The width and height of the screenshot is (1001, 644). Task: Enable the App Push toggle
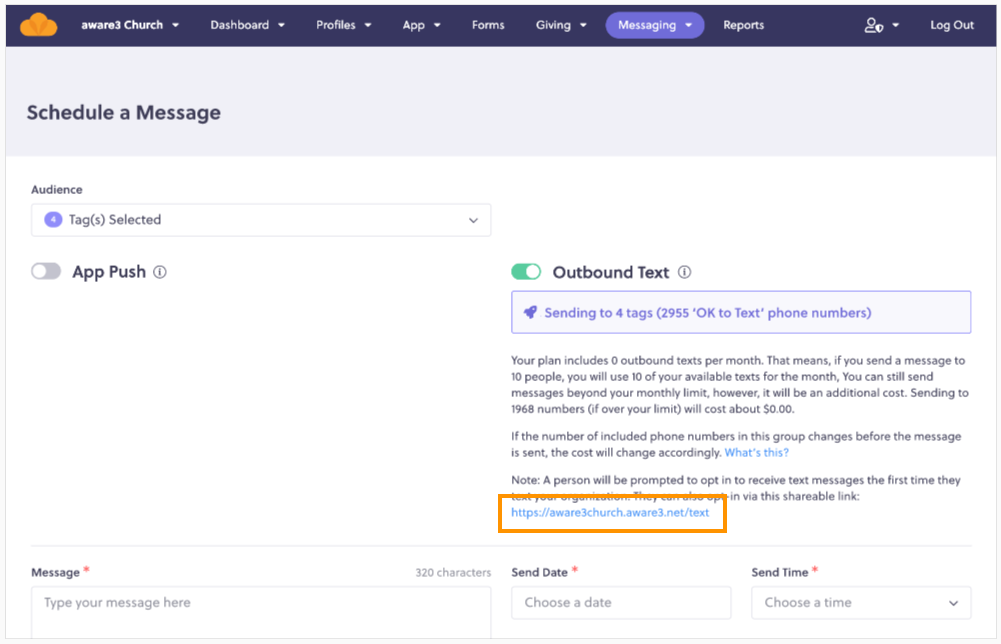(46, 271)
